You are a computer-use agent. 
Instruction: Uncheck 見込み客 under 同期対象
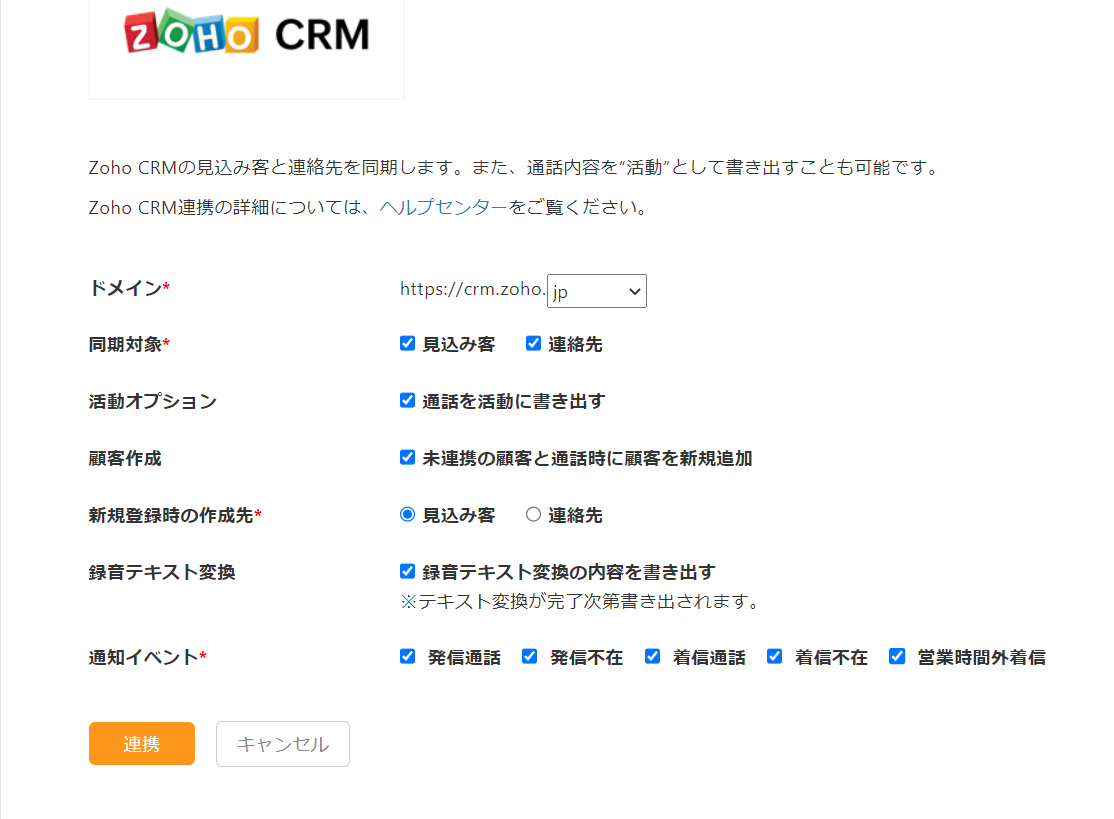407,344
